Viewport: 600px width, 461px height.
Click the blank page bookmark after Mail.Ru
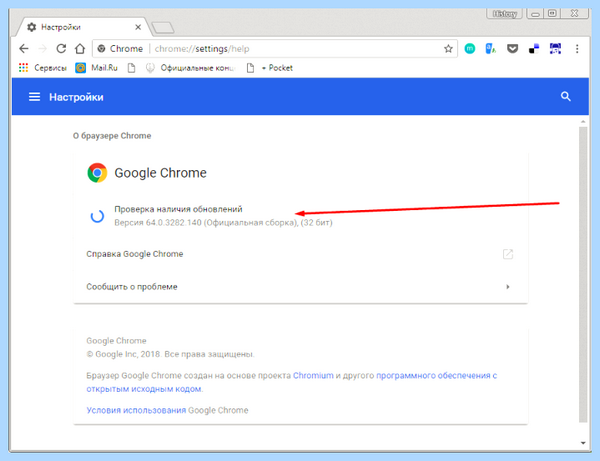click(x=131, y=68)
